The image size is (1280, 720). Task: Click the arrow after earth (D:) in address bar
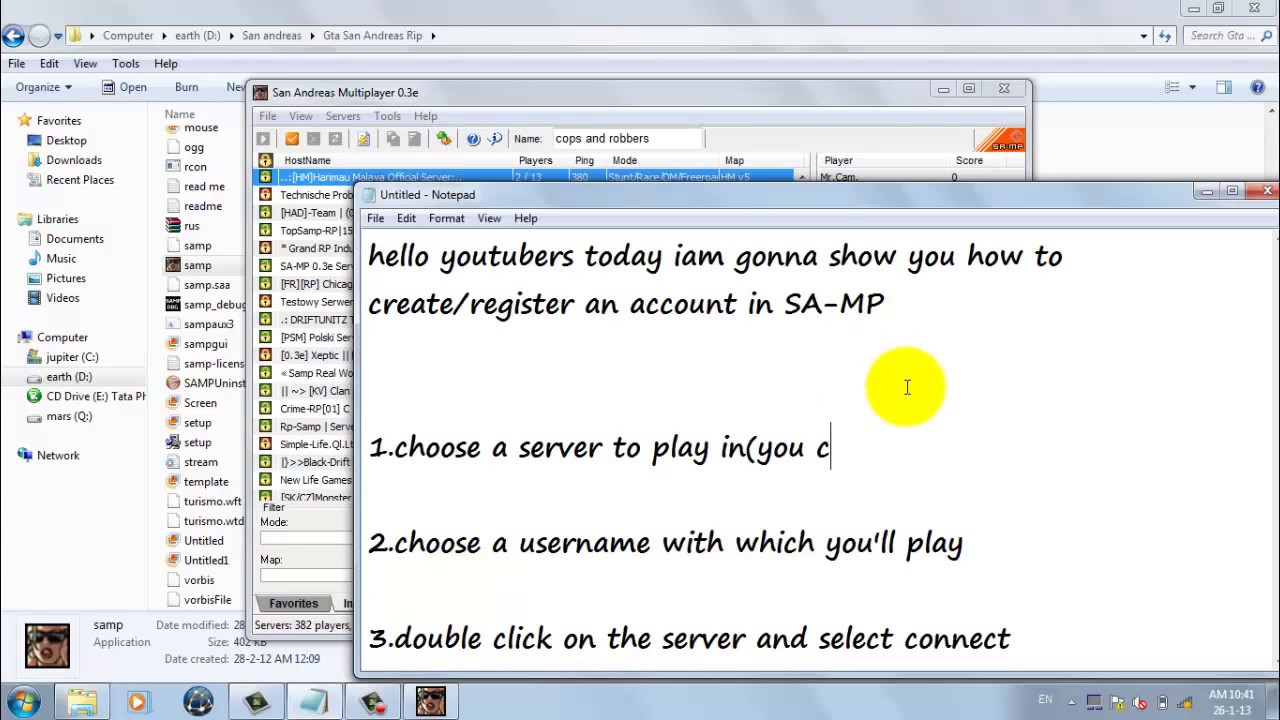pos(232,36)
